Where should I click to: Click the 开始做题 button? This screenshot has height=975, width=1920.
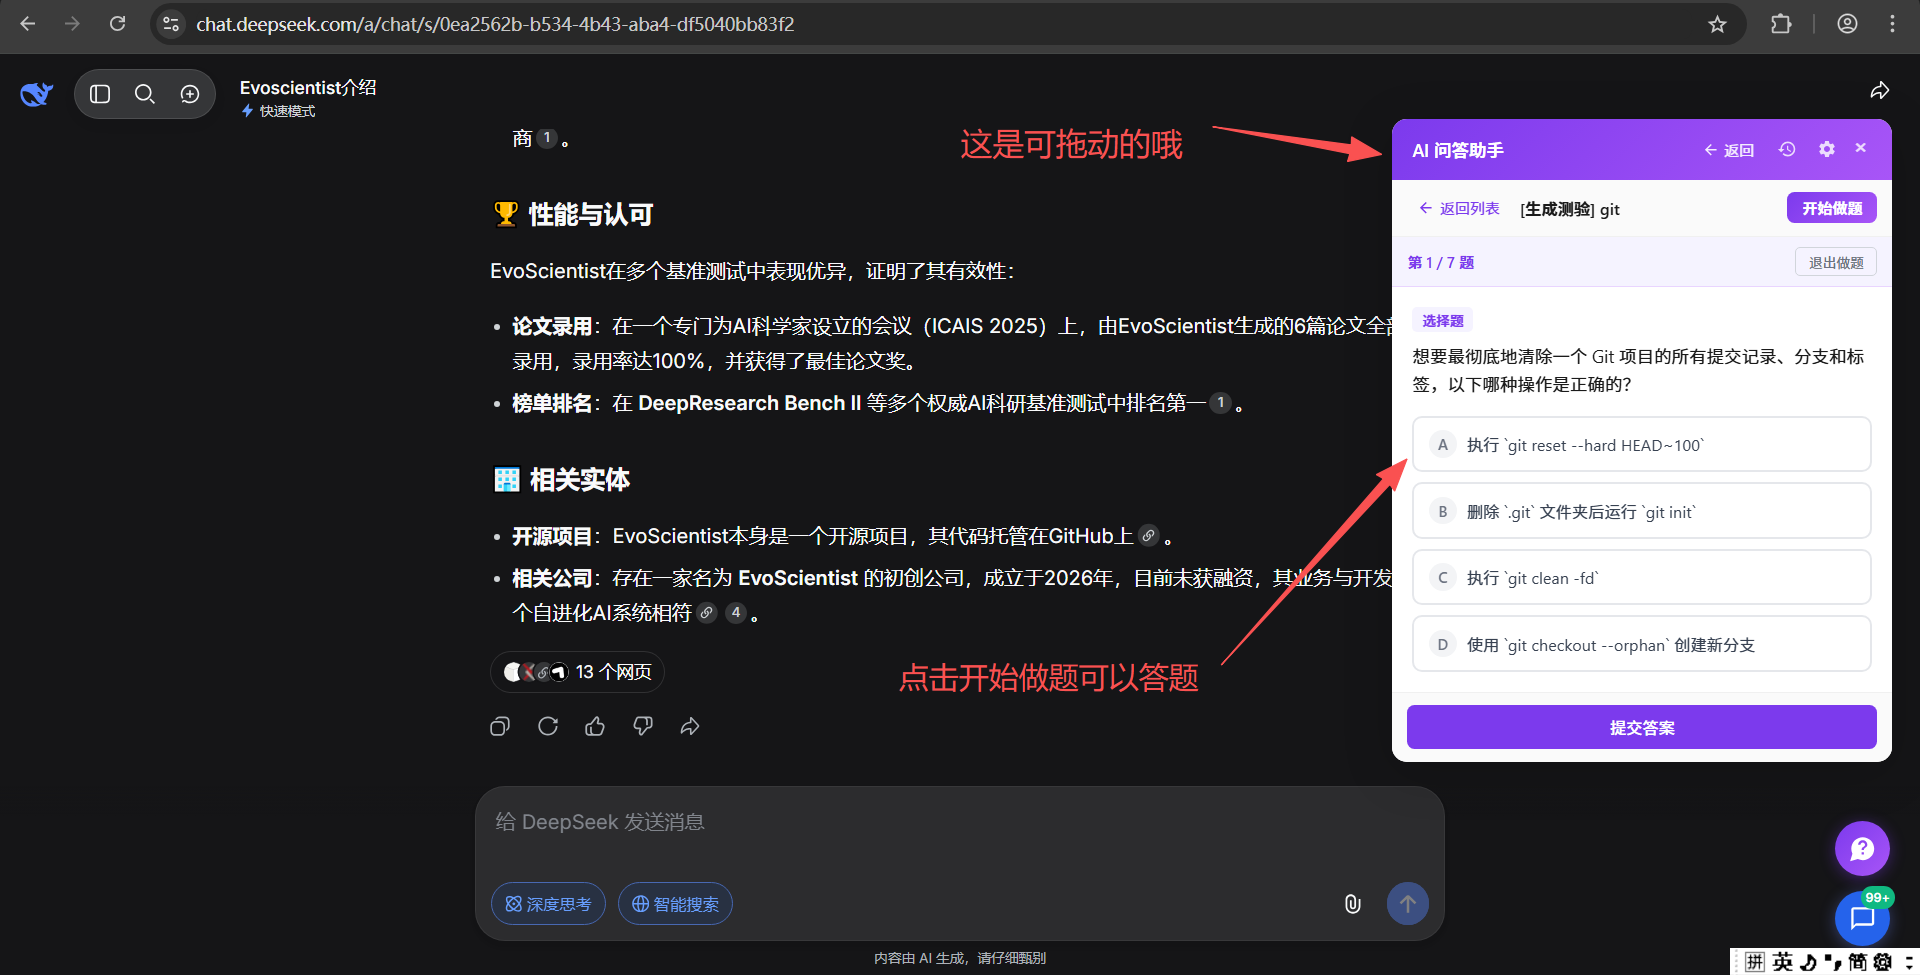coord(1832,208)
